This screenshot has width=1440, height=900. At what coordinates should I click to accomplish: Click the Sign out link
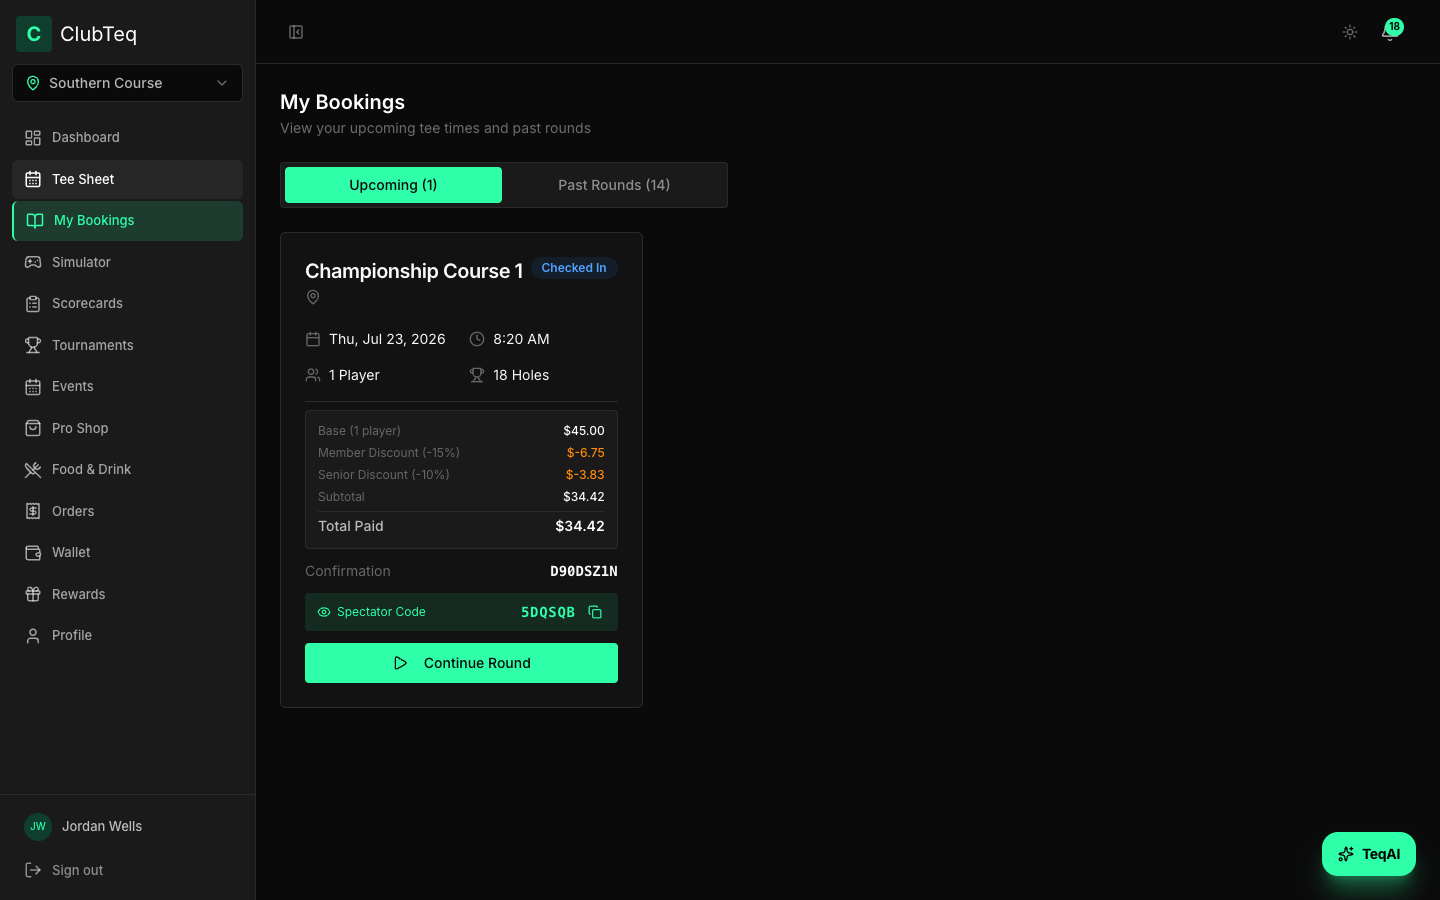click(78, 870)
